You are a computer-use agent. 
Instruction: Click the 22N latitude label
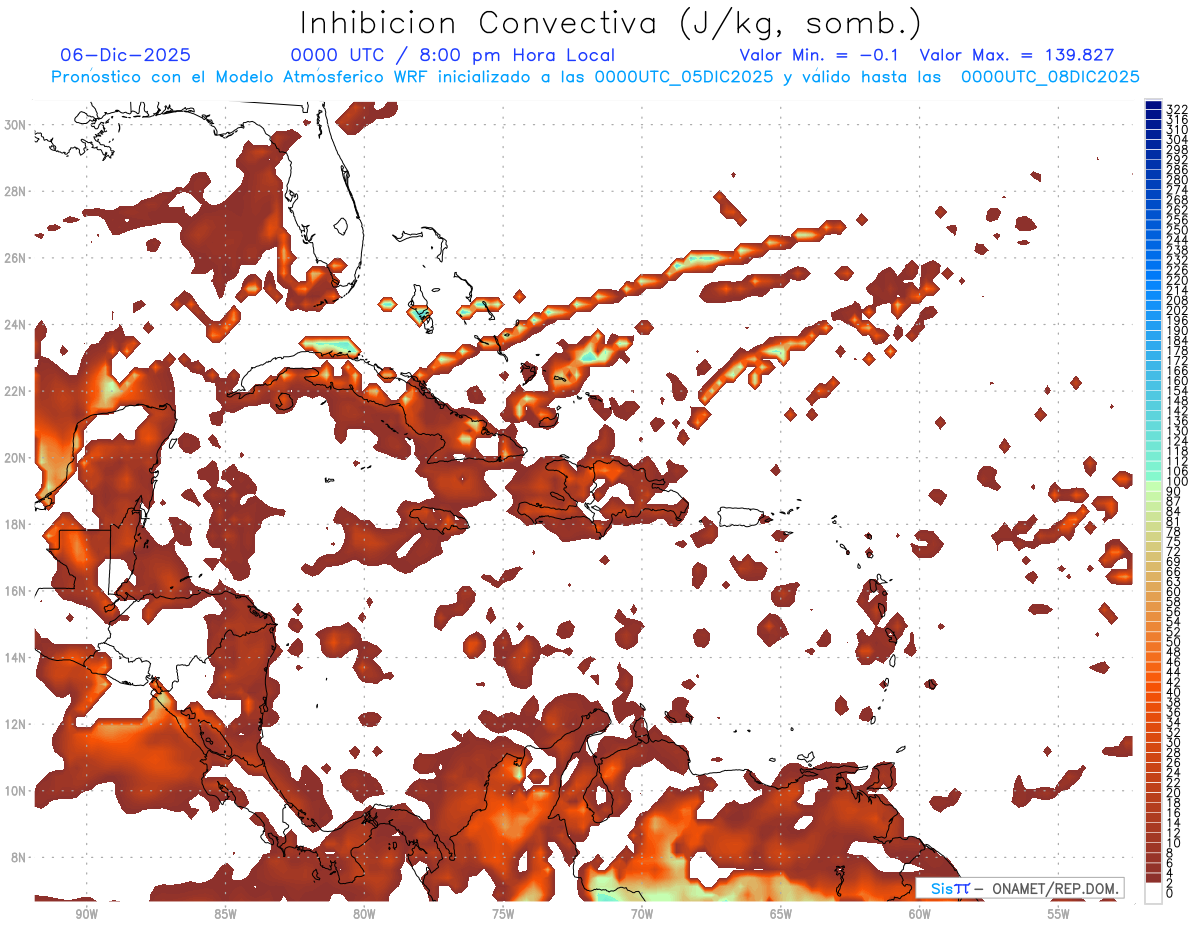tap(17, 391)
